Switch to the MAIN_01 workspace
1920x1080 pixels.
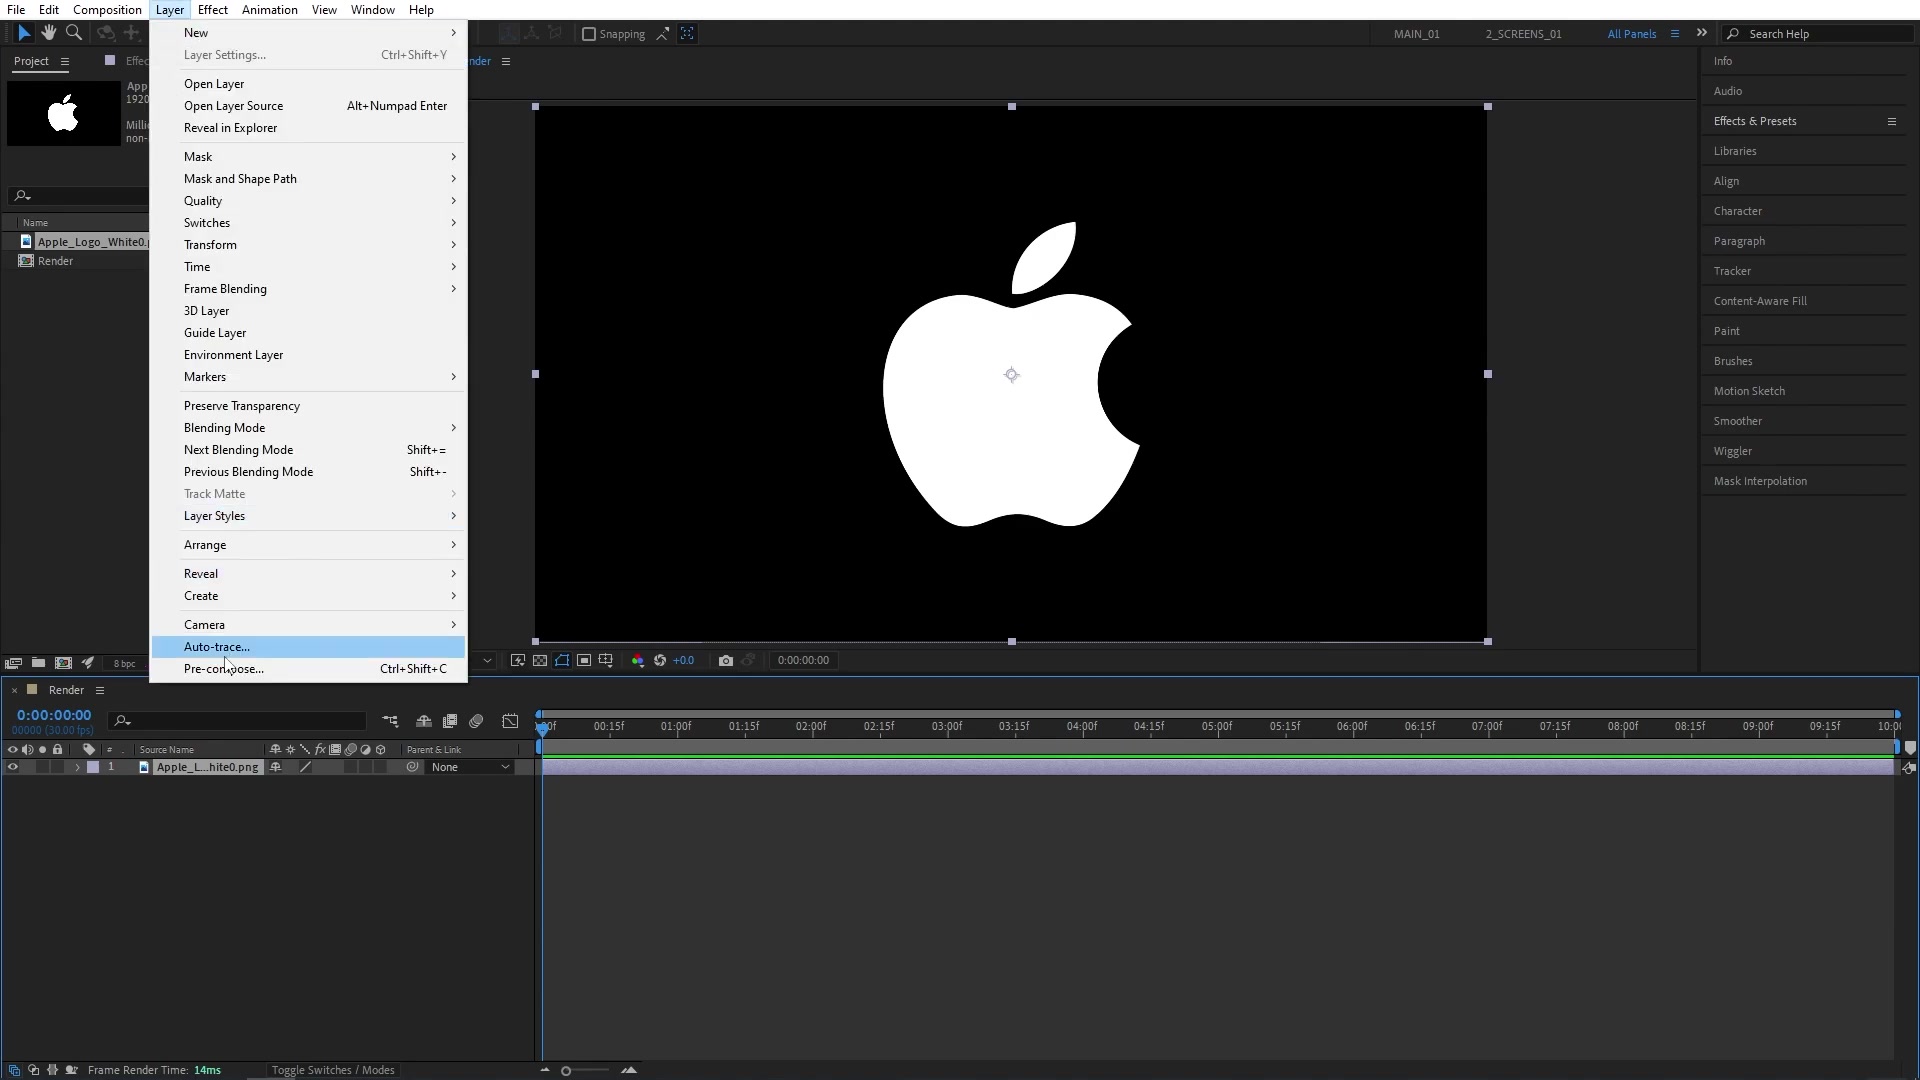point(1417,34)
